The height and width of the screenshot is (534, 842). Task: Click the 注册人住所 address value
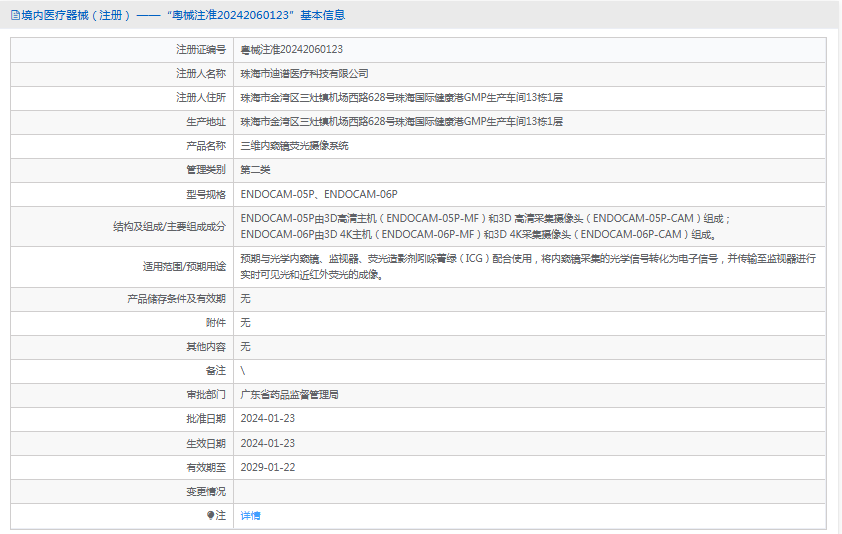point(402,98)
